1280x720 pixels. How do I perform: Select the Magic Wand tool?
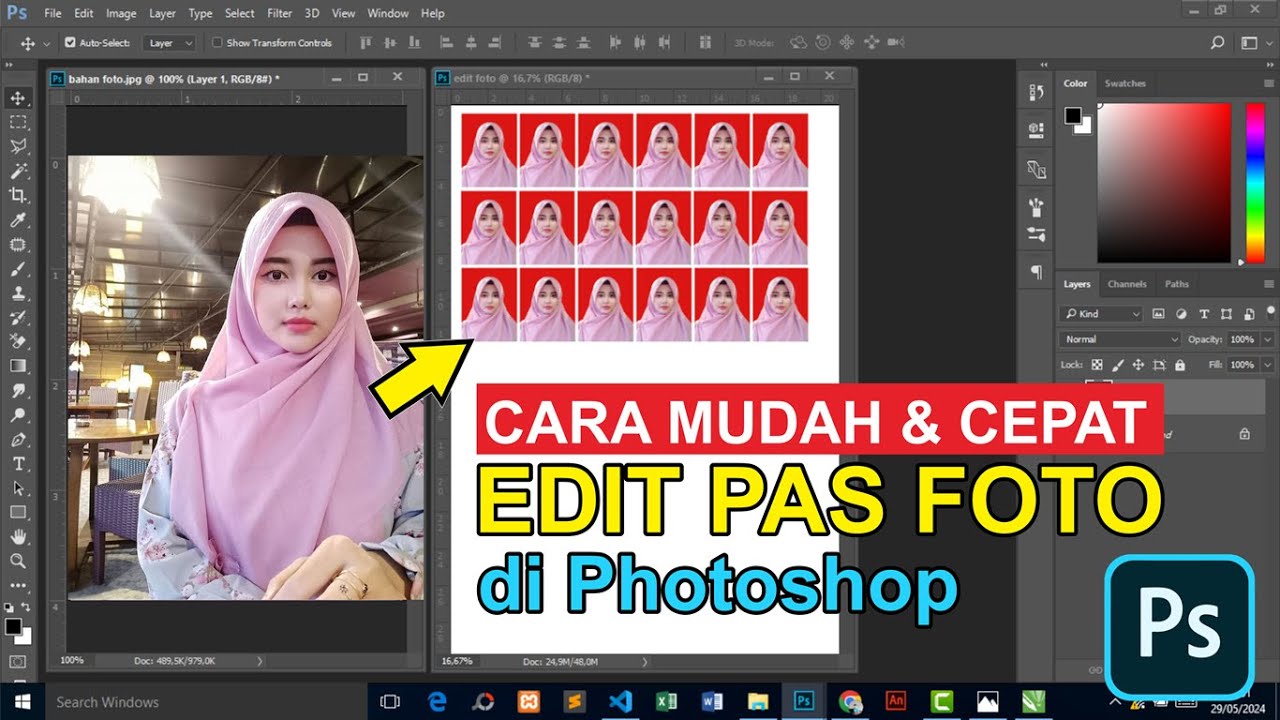pos(18,171)
